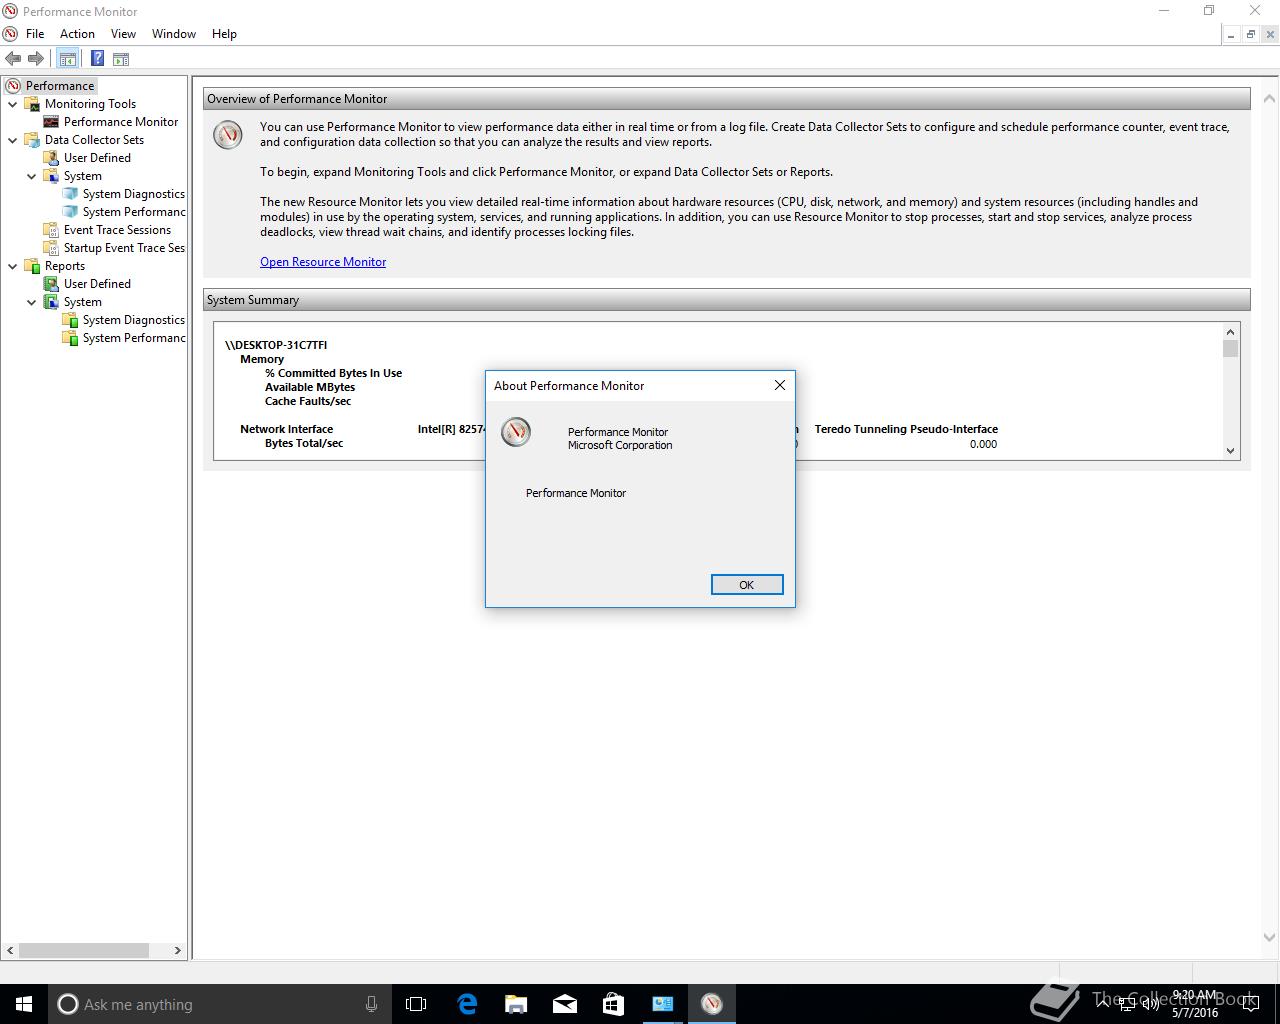Toggle Show/Hide Action Pane toolbar icon
Image resolution: width=1280 pixels, height=1024 pixels.
(x=120, y=59)
